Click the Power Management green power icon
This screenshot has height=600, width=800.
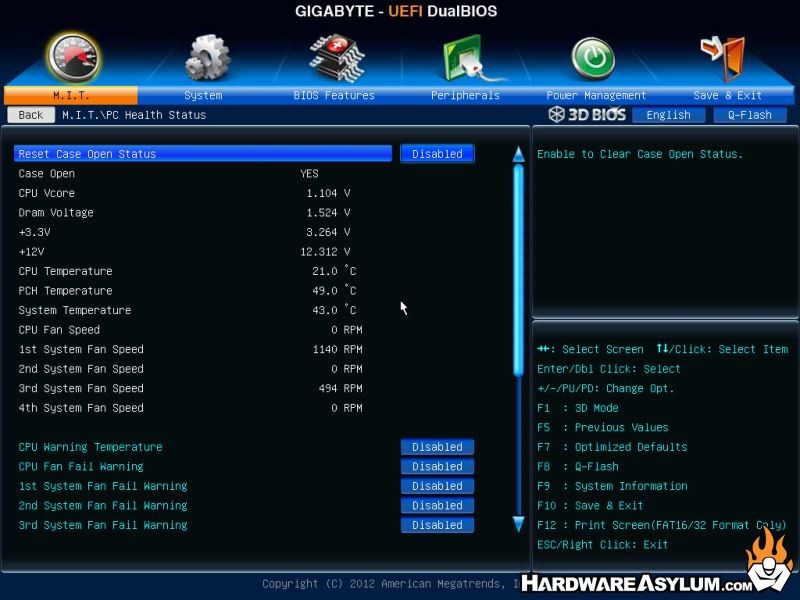coord(592,59)
